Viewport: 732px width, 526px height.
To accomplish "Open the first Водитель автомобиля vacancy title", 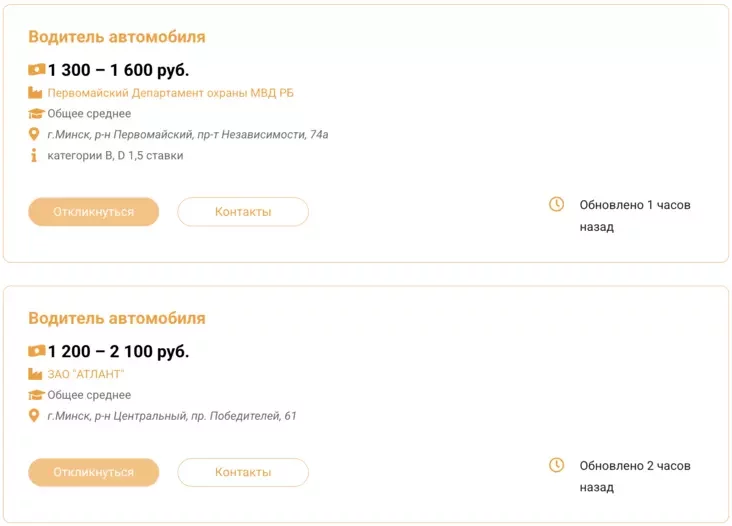I will click(117, 37).
